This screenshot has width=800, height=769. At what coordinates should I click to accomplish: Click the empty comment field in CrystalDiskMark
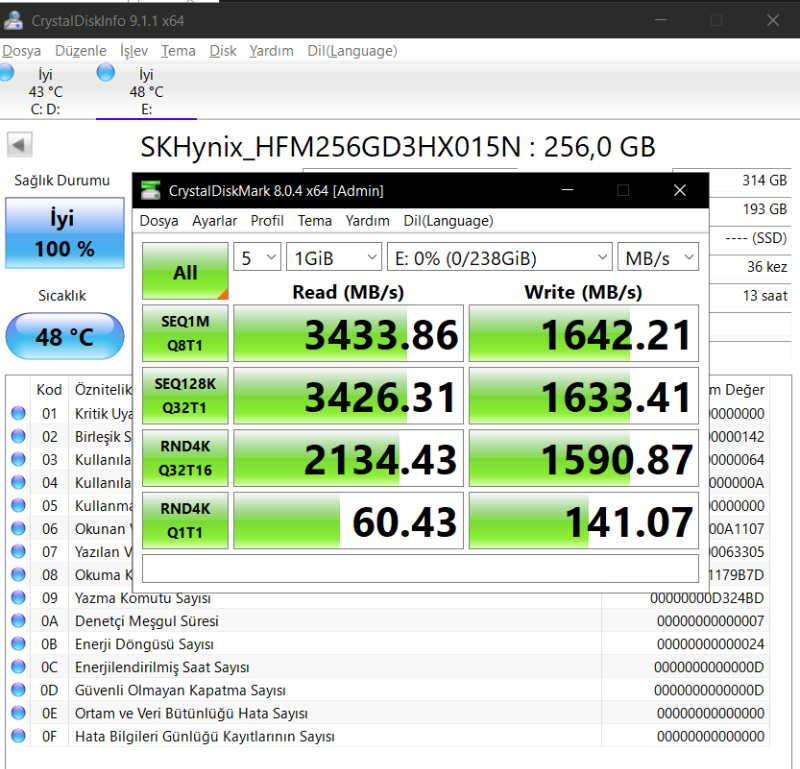420,568
